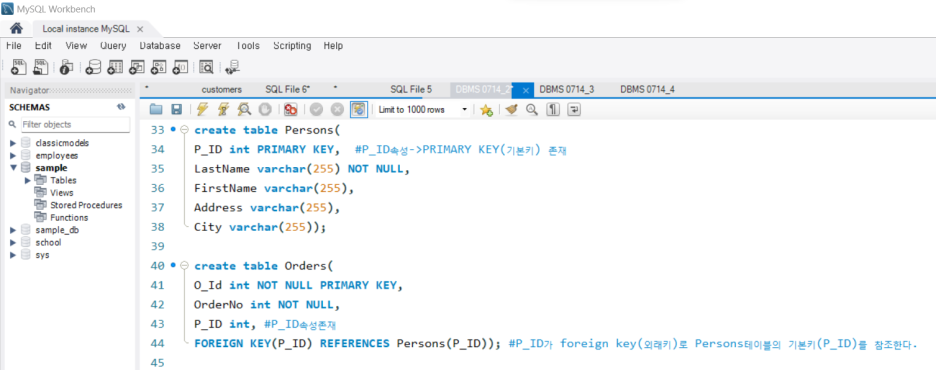Expand the sys schema
The width and height of the screenshot is (936, 370).
(13, 255)
